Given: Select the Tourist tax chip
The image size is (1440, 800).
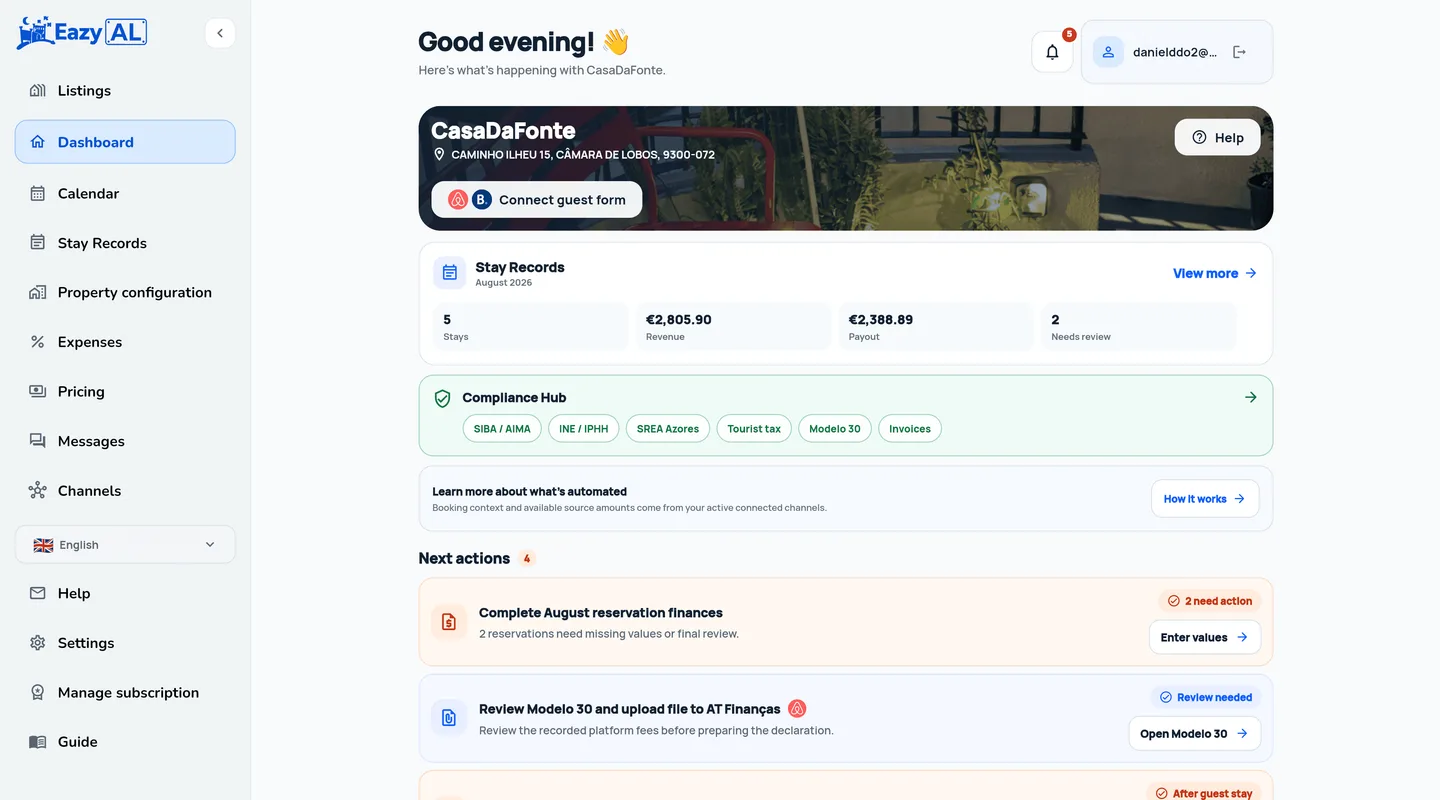Looking at the screenshot, I should coord(754,429).
